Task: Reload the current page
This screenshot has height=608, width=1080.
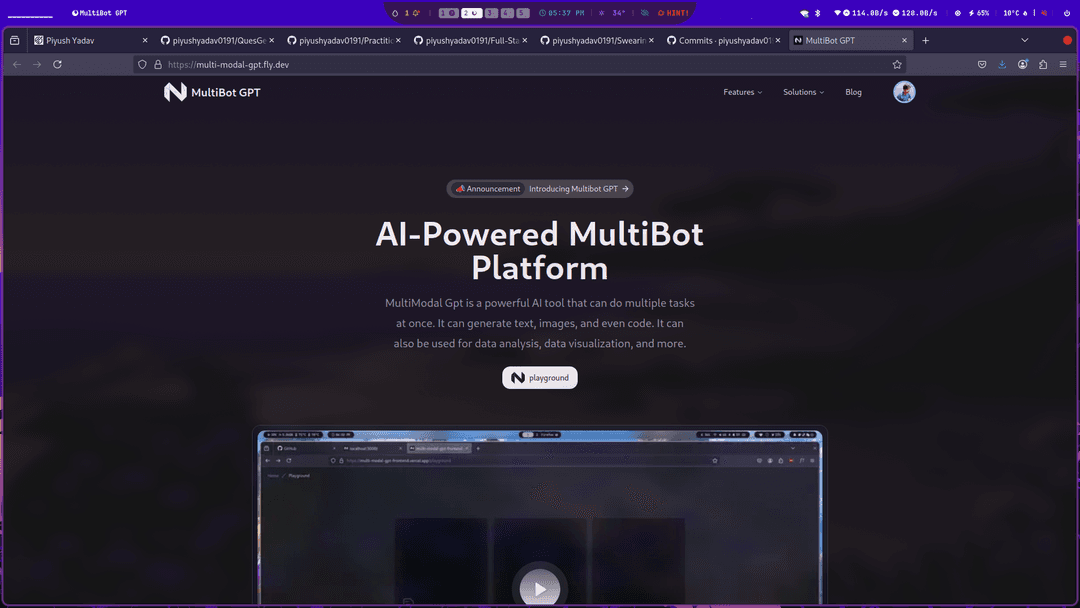Action: (58, 65)
